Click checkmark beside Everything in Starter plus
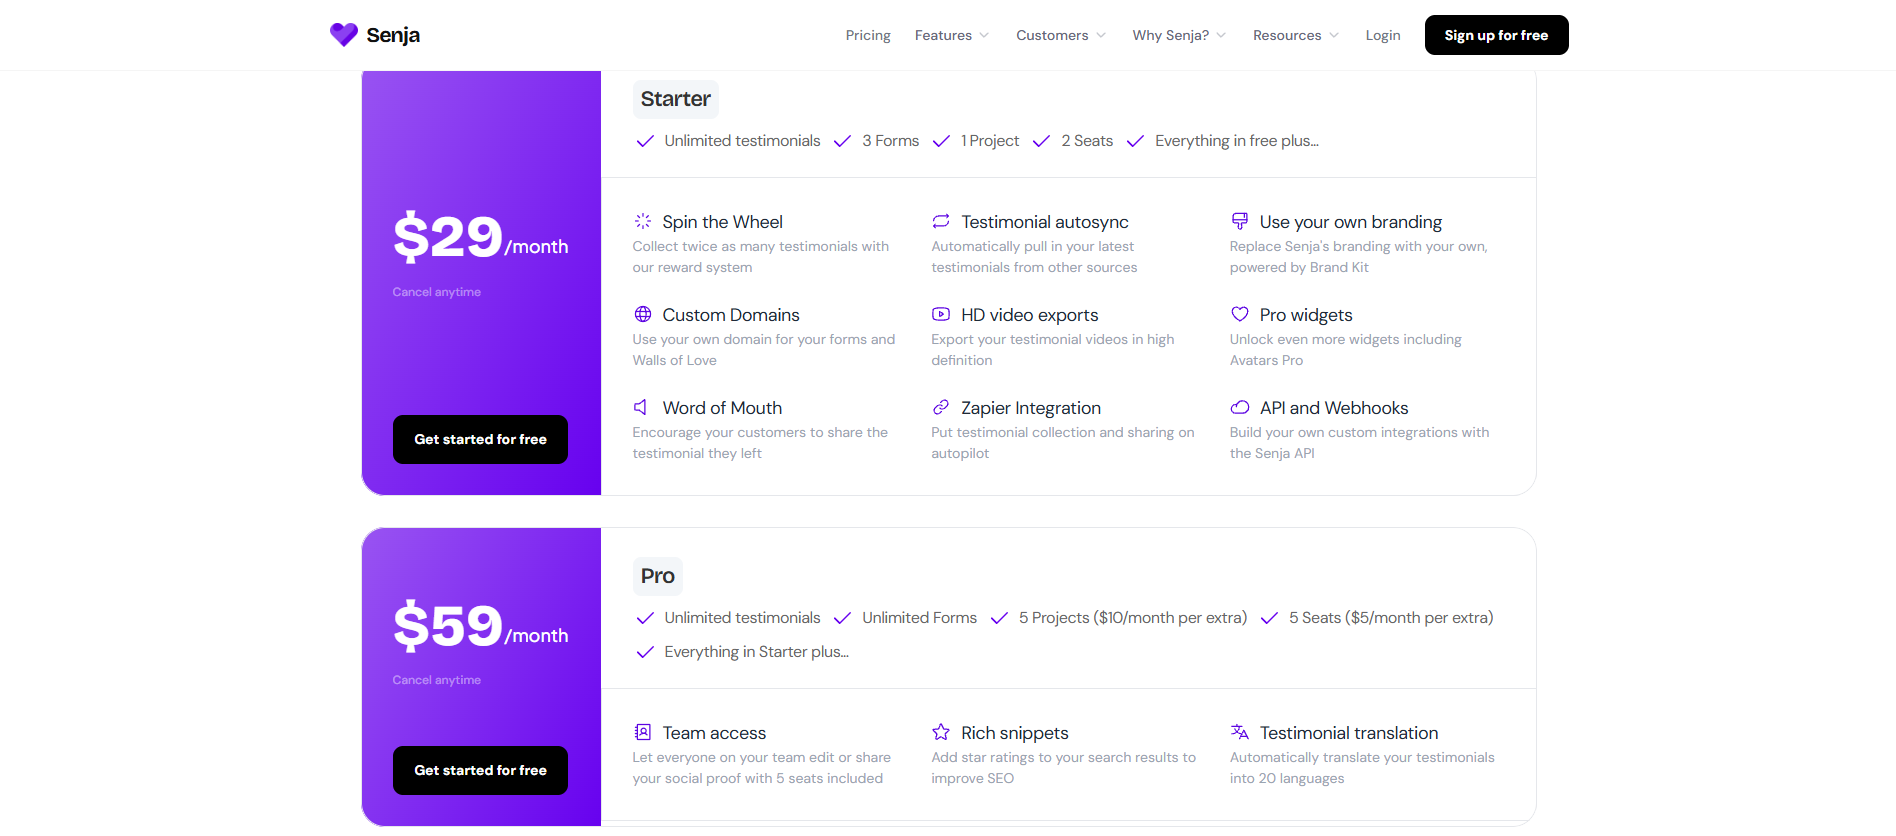Screen dimensions: 1896x836 click(x=645, y=652)
